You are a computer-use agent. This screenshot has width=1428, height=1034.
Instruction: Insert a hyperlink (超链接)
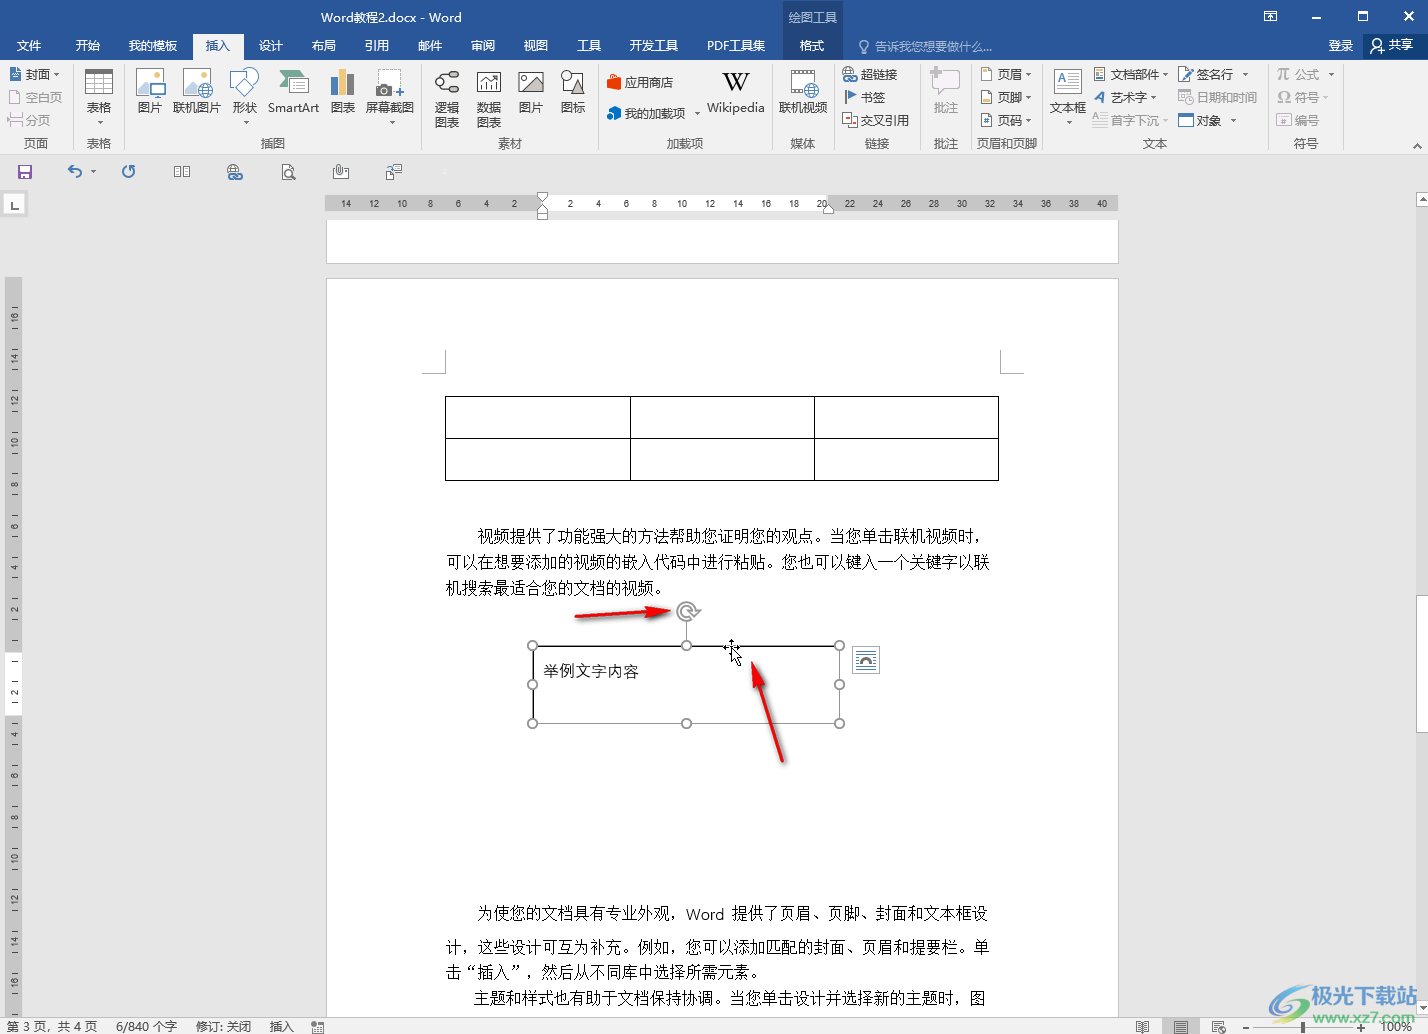click(x=870, y=74)
